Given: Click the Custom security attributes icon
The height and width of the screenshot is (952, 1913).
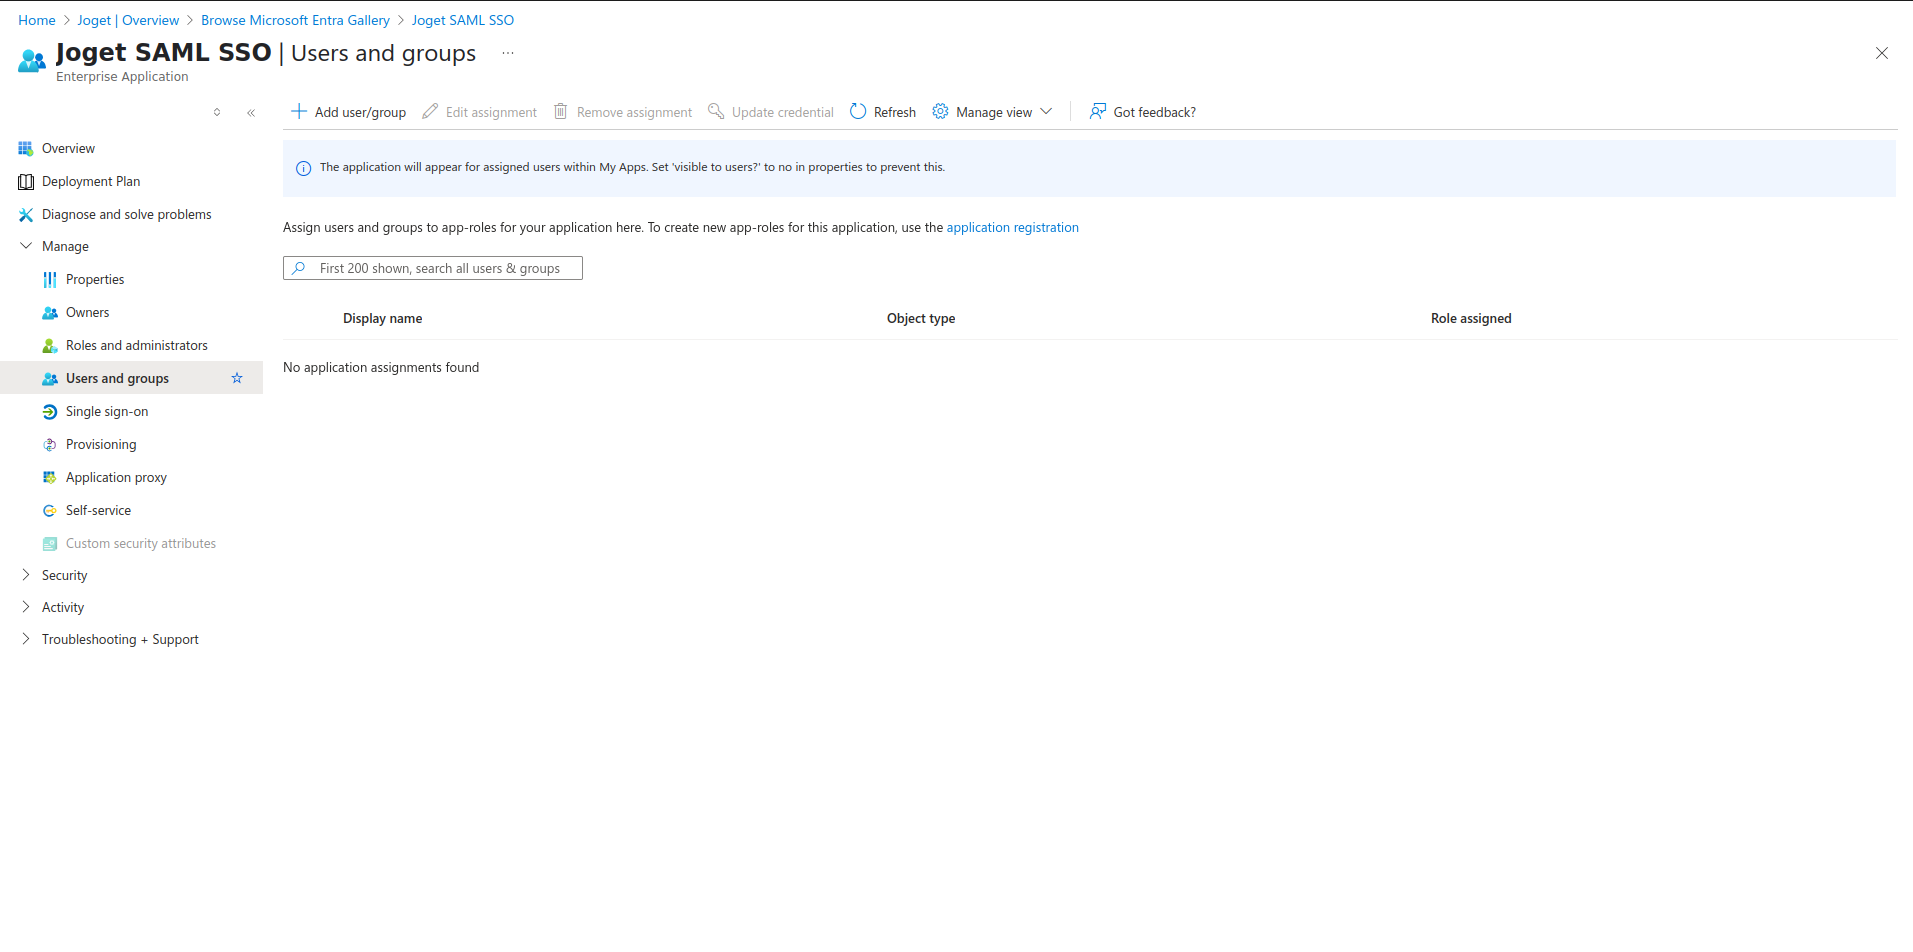Looking at the screenshot, I should coord(50,543).
